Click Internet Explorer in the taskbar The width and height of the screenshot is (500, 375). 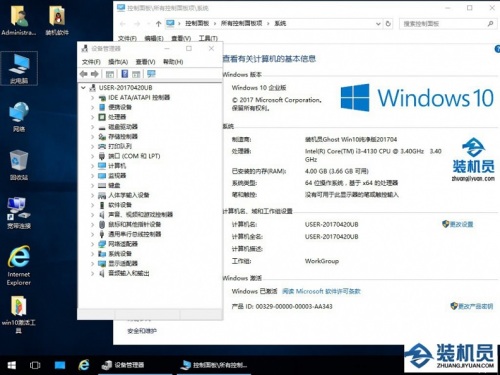[84, 365]
